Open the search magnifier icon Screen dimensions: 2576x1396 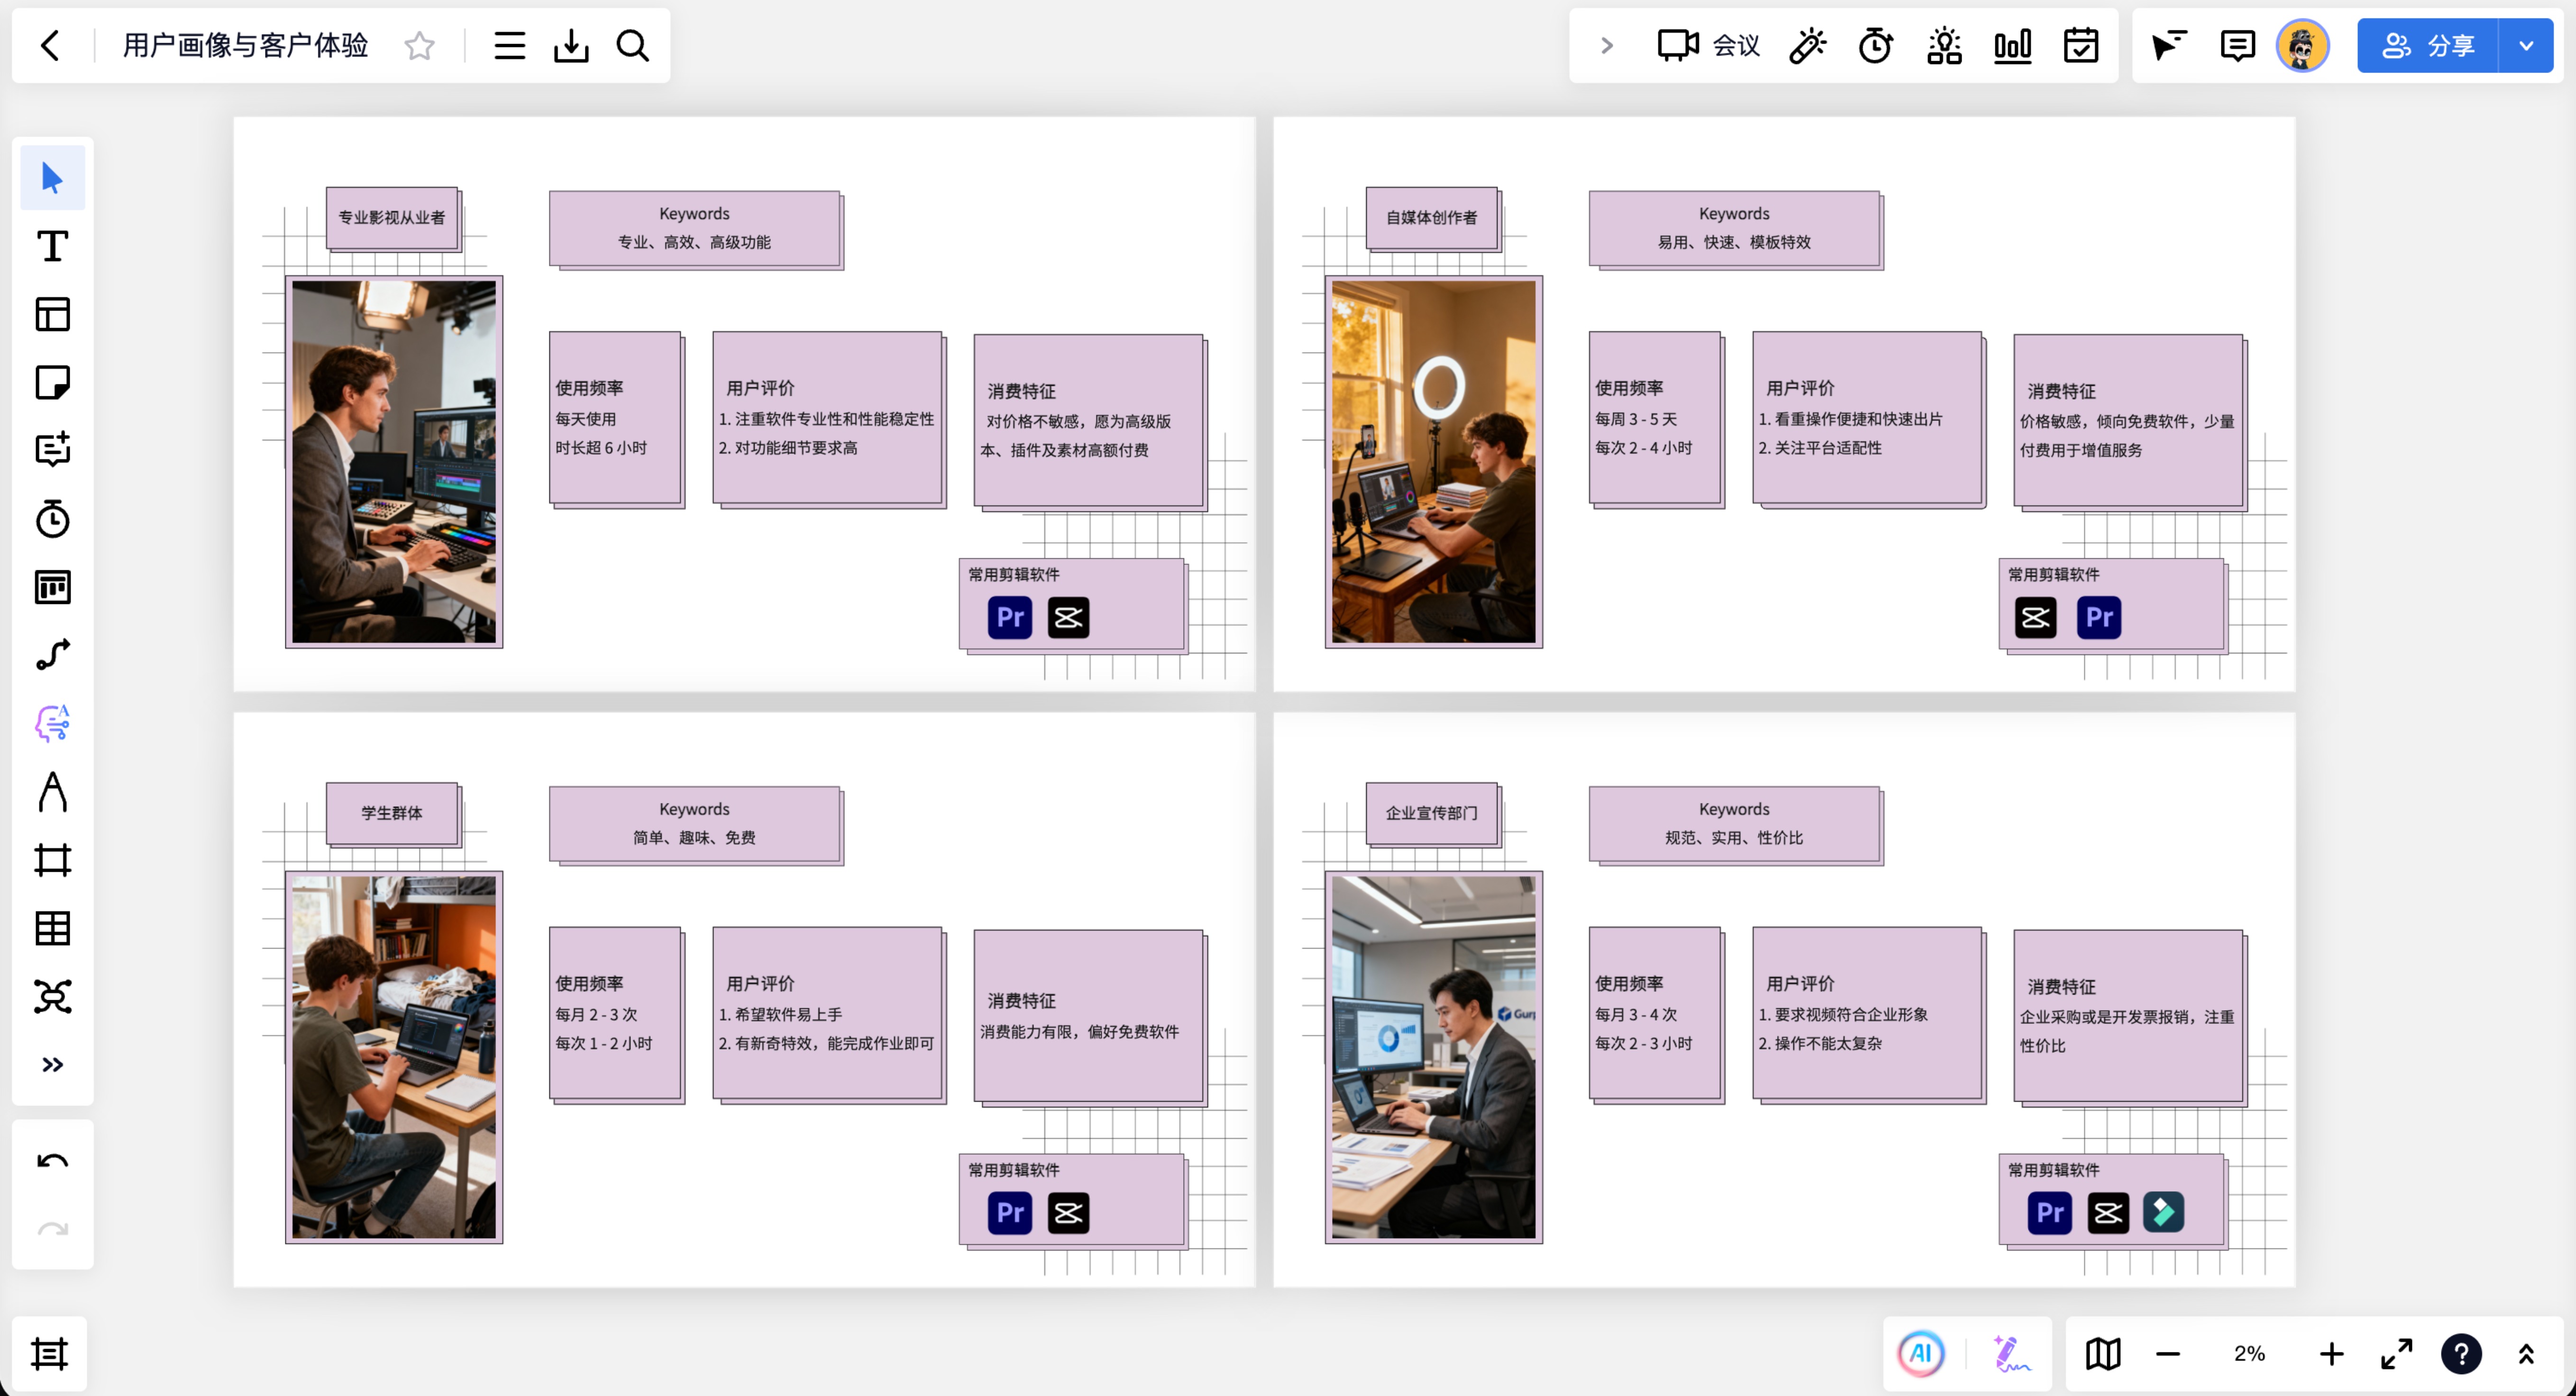(x=632, y=45)
